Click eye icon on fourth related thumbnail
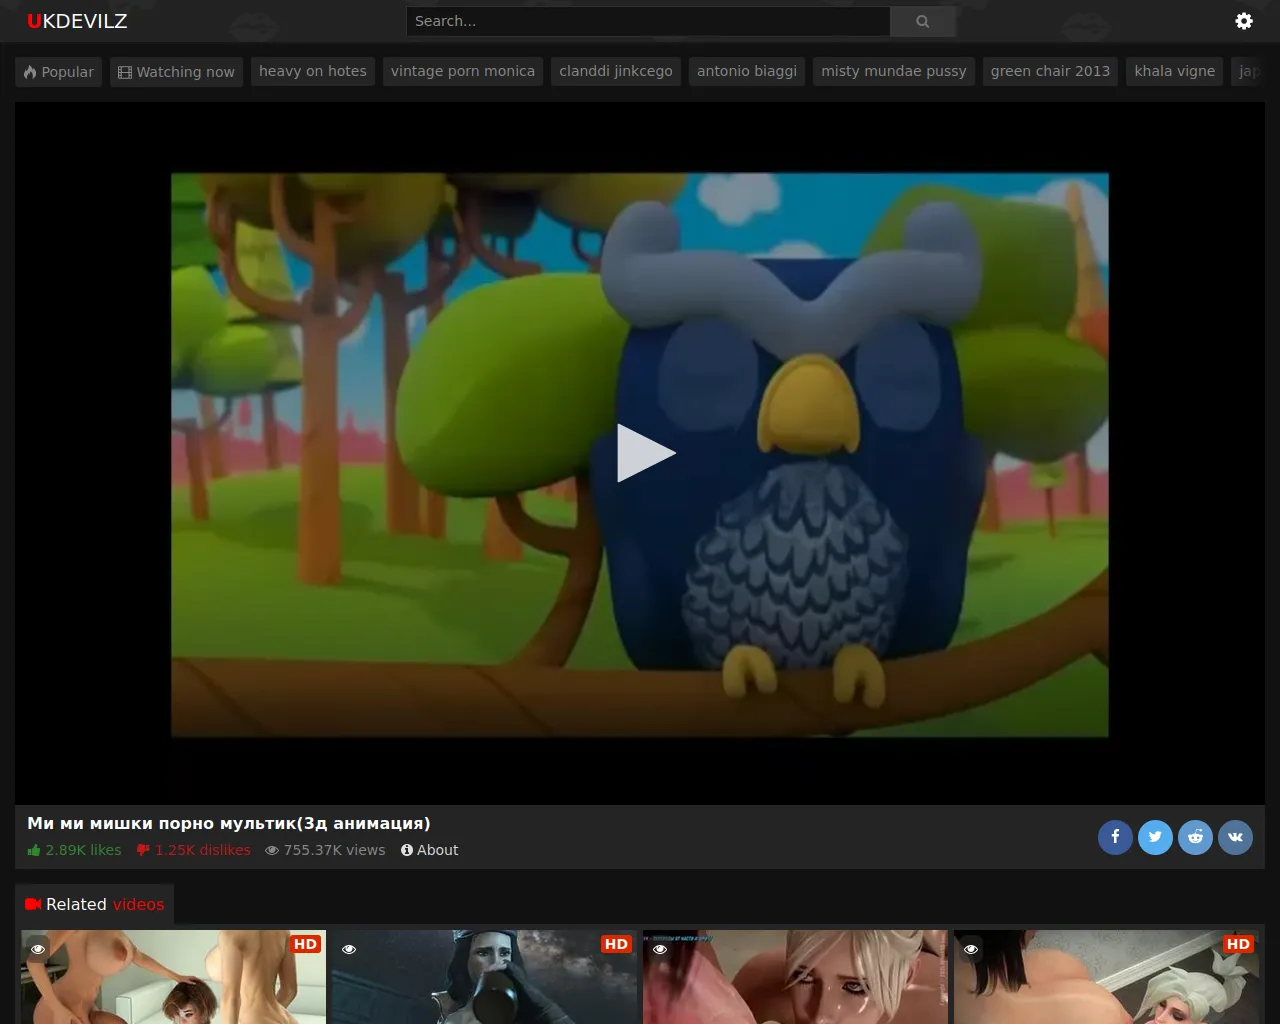1280x1024 pixels. tap(971, 949)
